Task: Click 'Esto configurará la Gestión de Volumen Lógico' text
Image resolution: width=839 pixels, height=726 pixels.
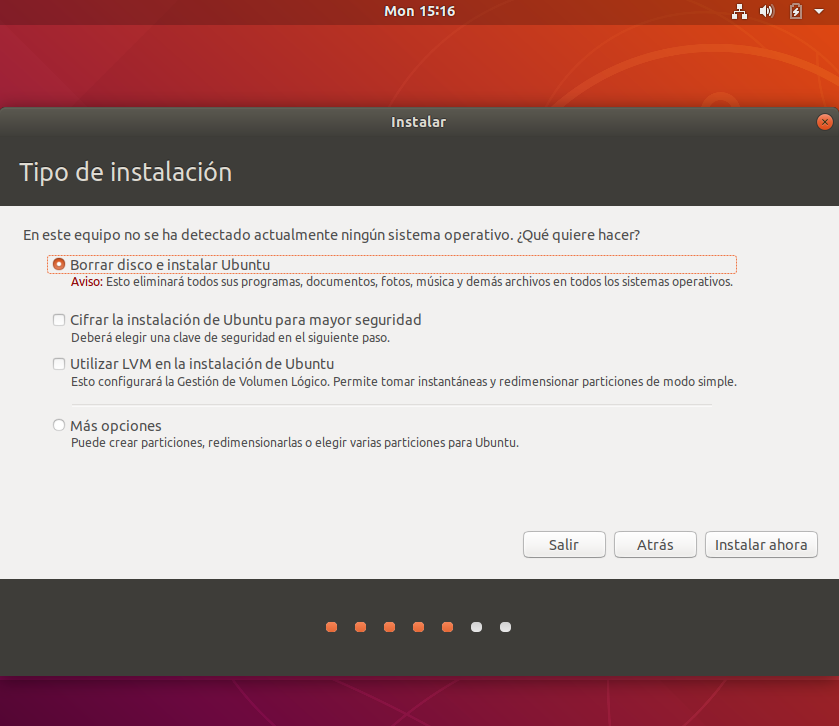Action: click(x=404, y=382)
